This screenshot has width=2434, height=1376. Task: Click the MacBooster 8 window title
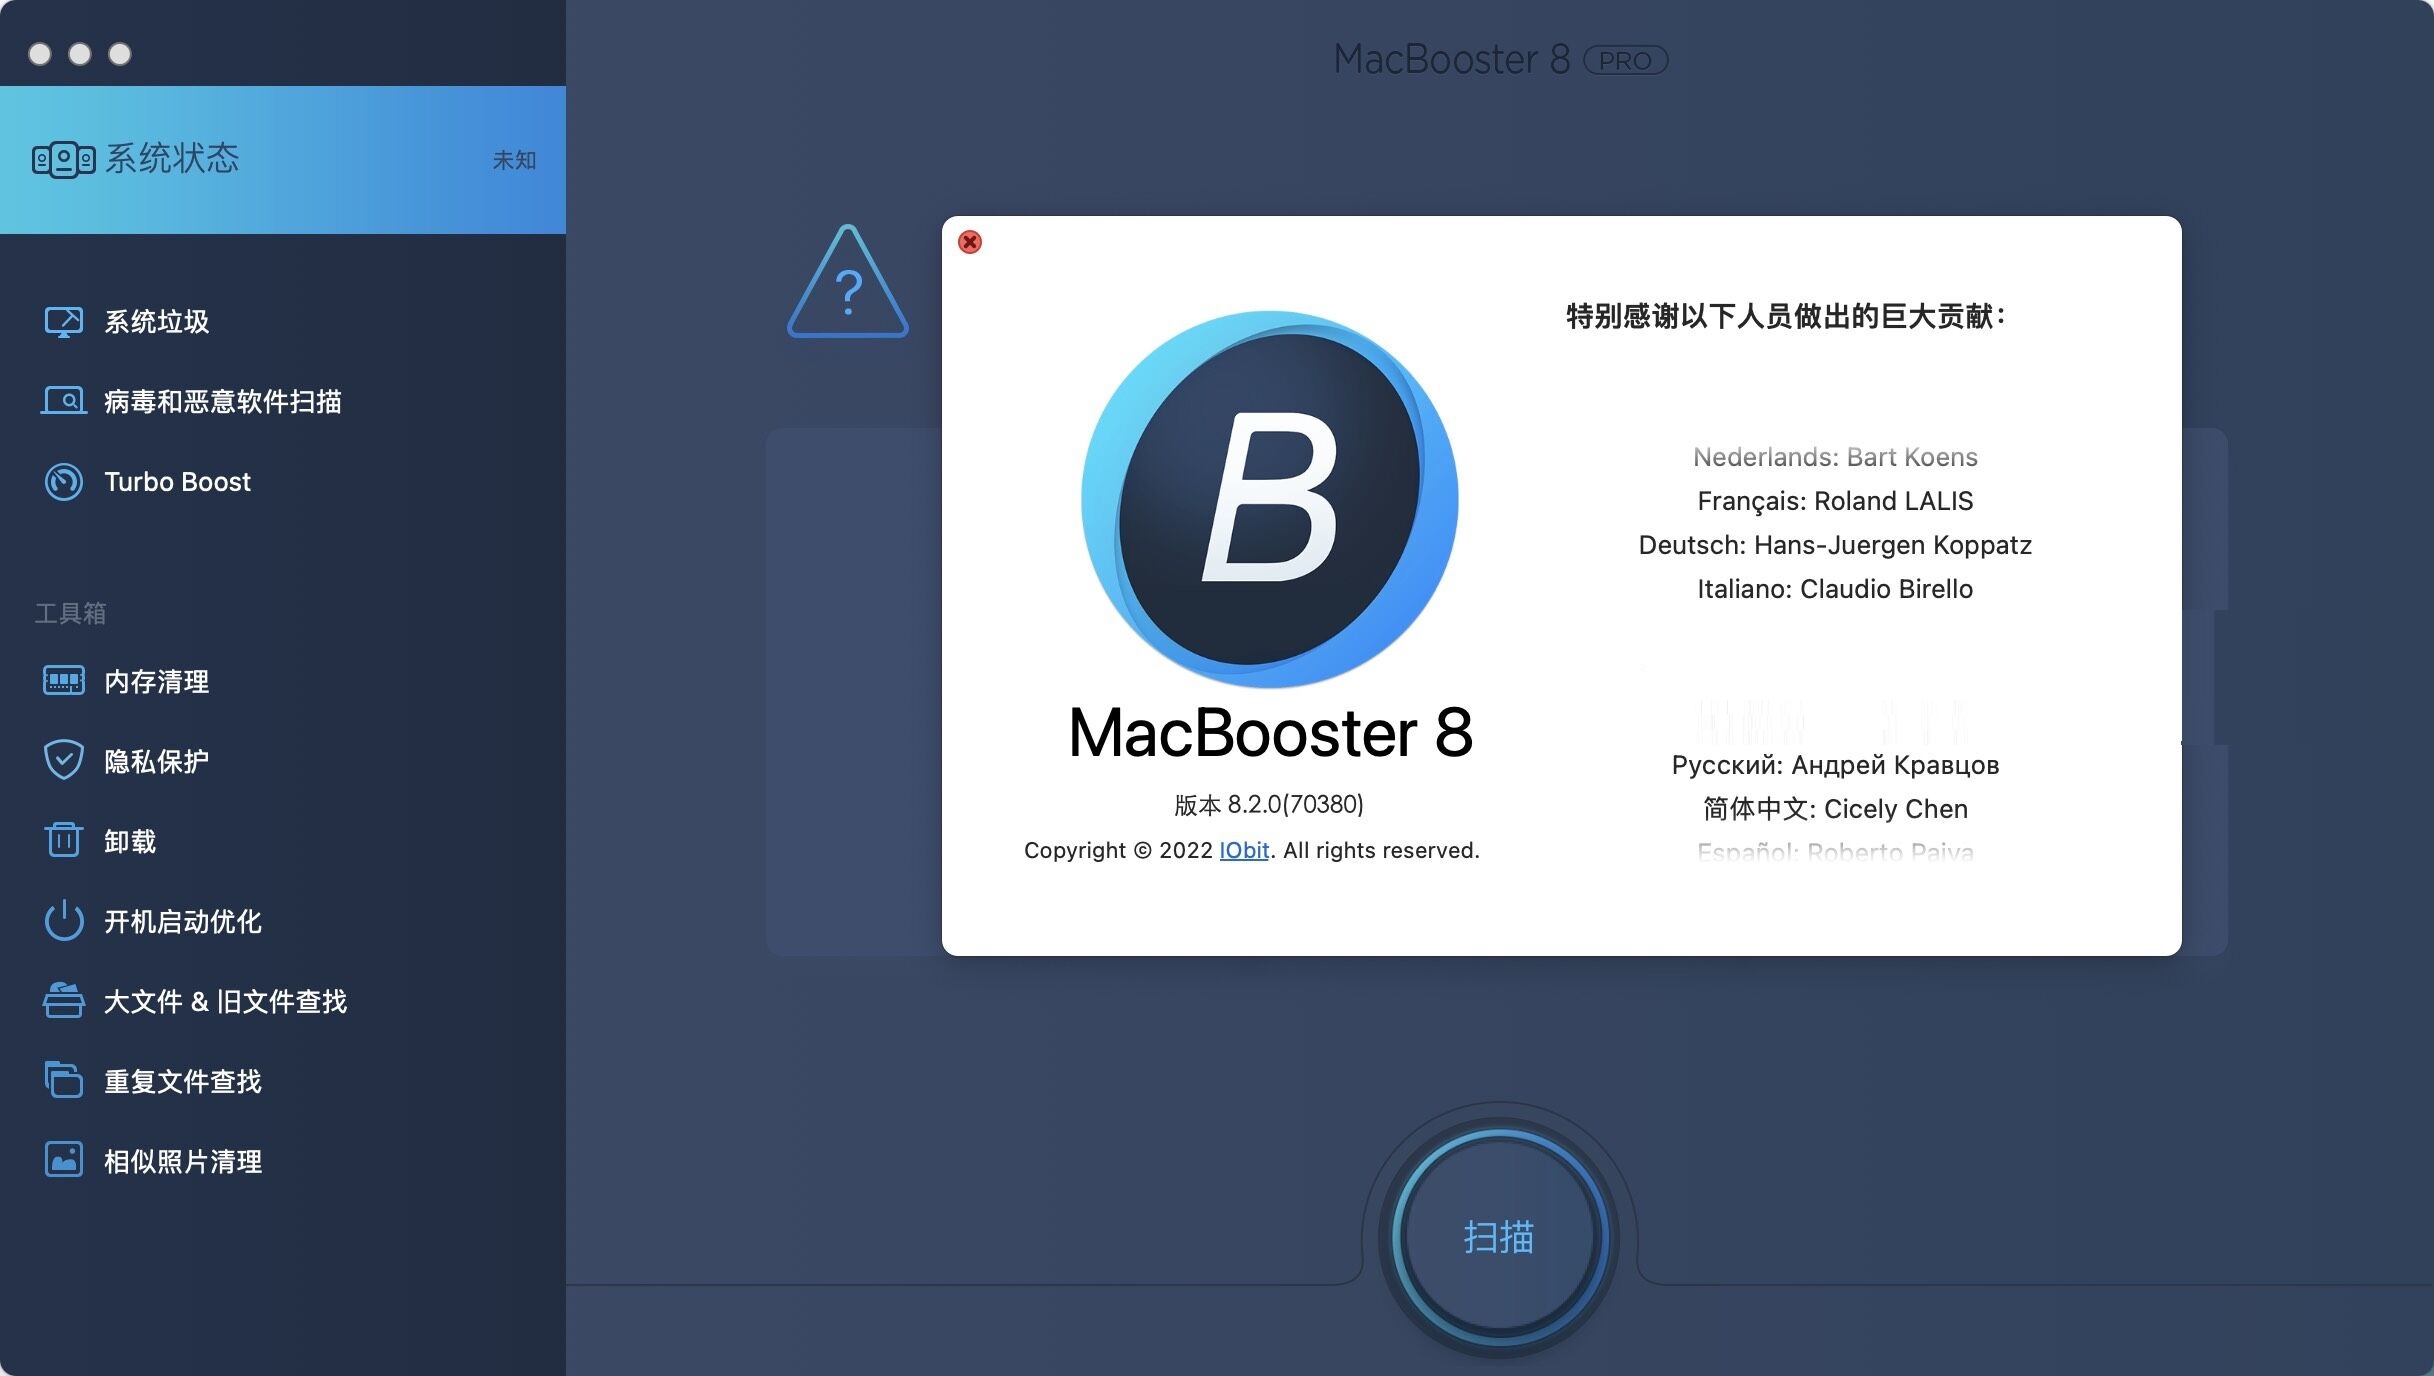(1452, 59)
